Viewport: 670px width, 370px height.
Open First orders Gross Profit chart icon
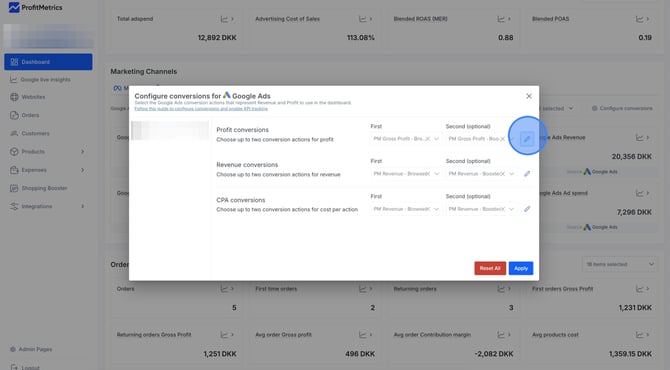pos(639,289)
